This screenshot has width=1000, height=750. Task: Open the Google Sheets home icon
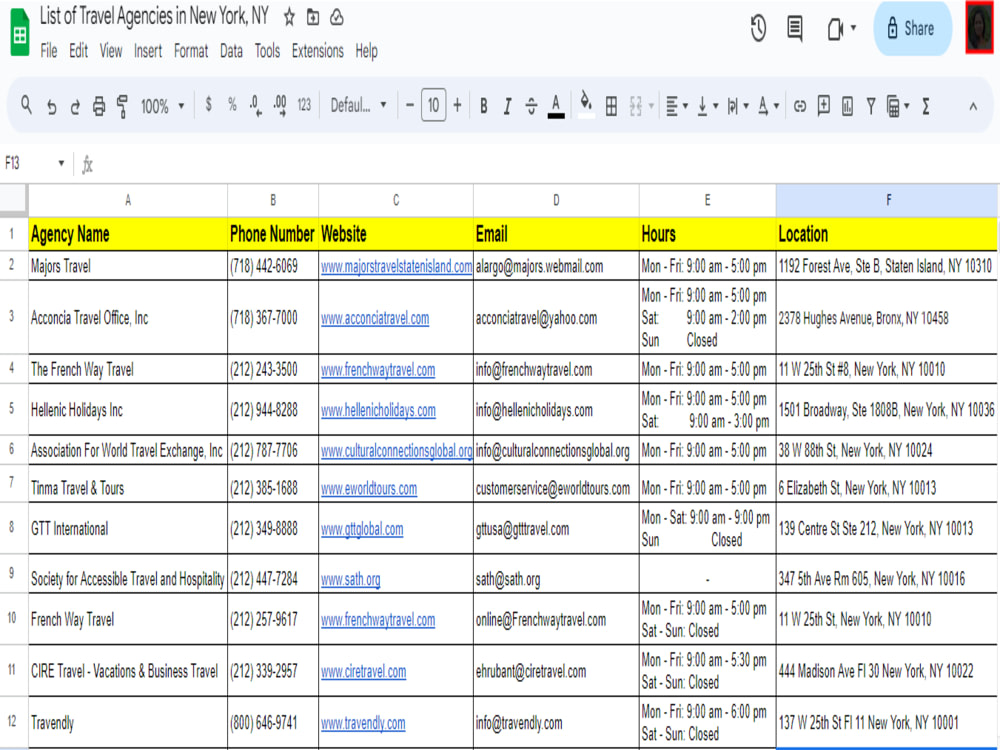click(20, 33)
